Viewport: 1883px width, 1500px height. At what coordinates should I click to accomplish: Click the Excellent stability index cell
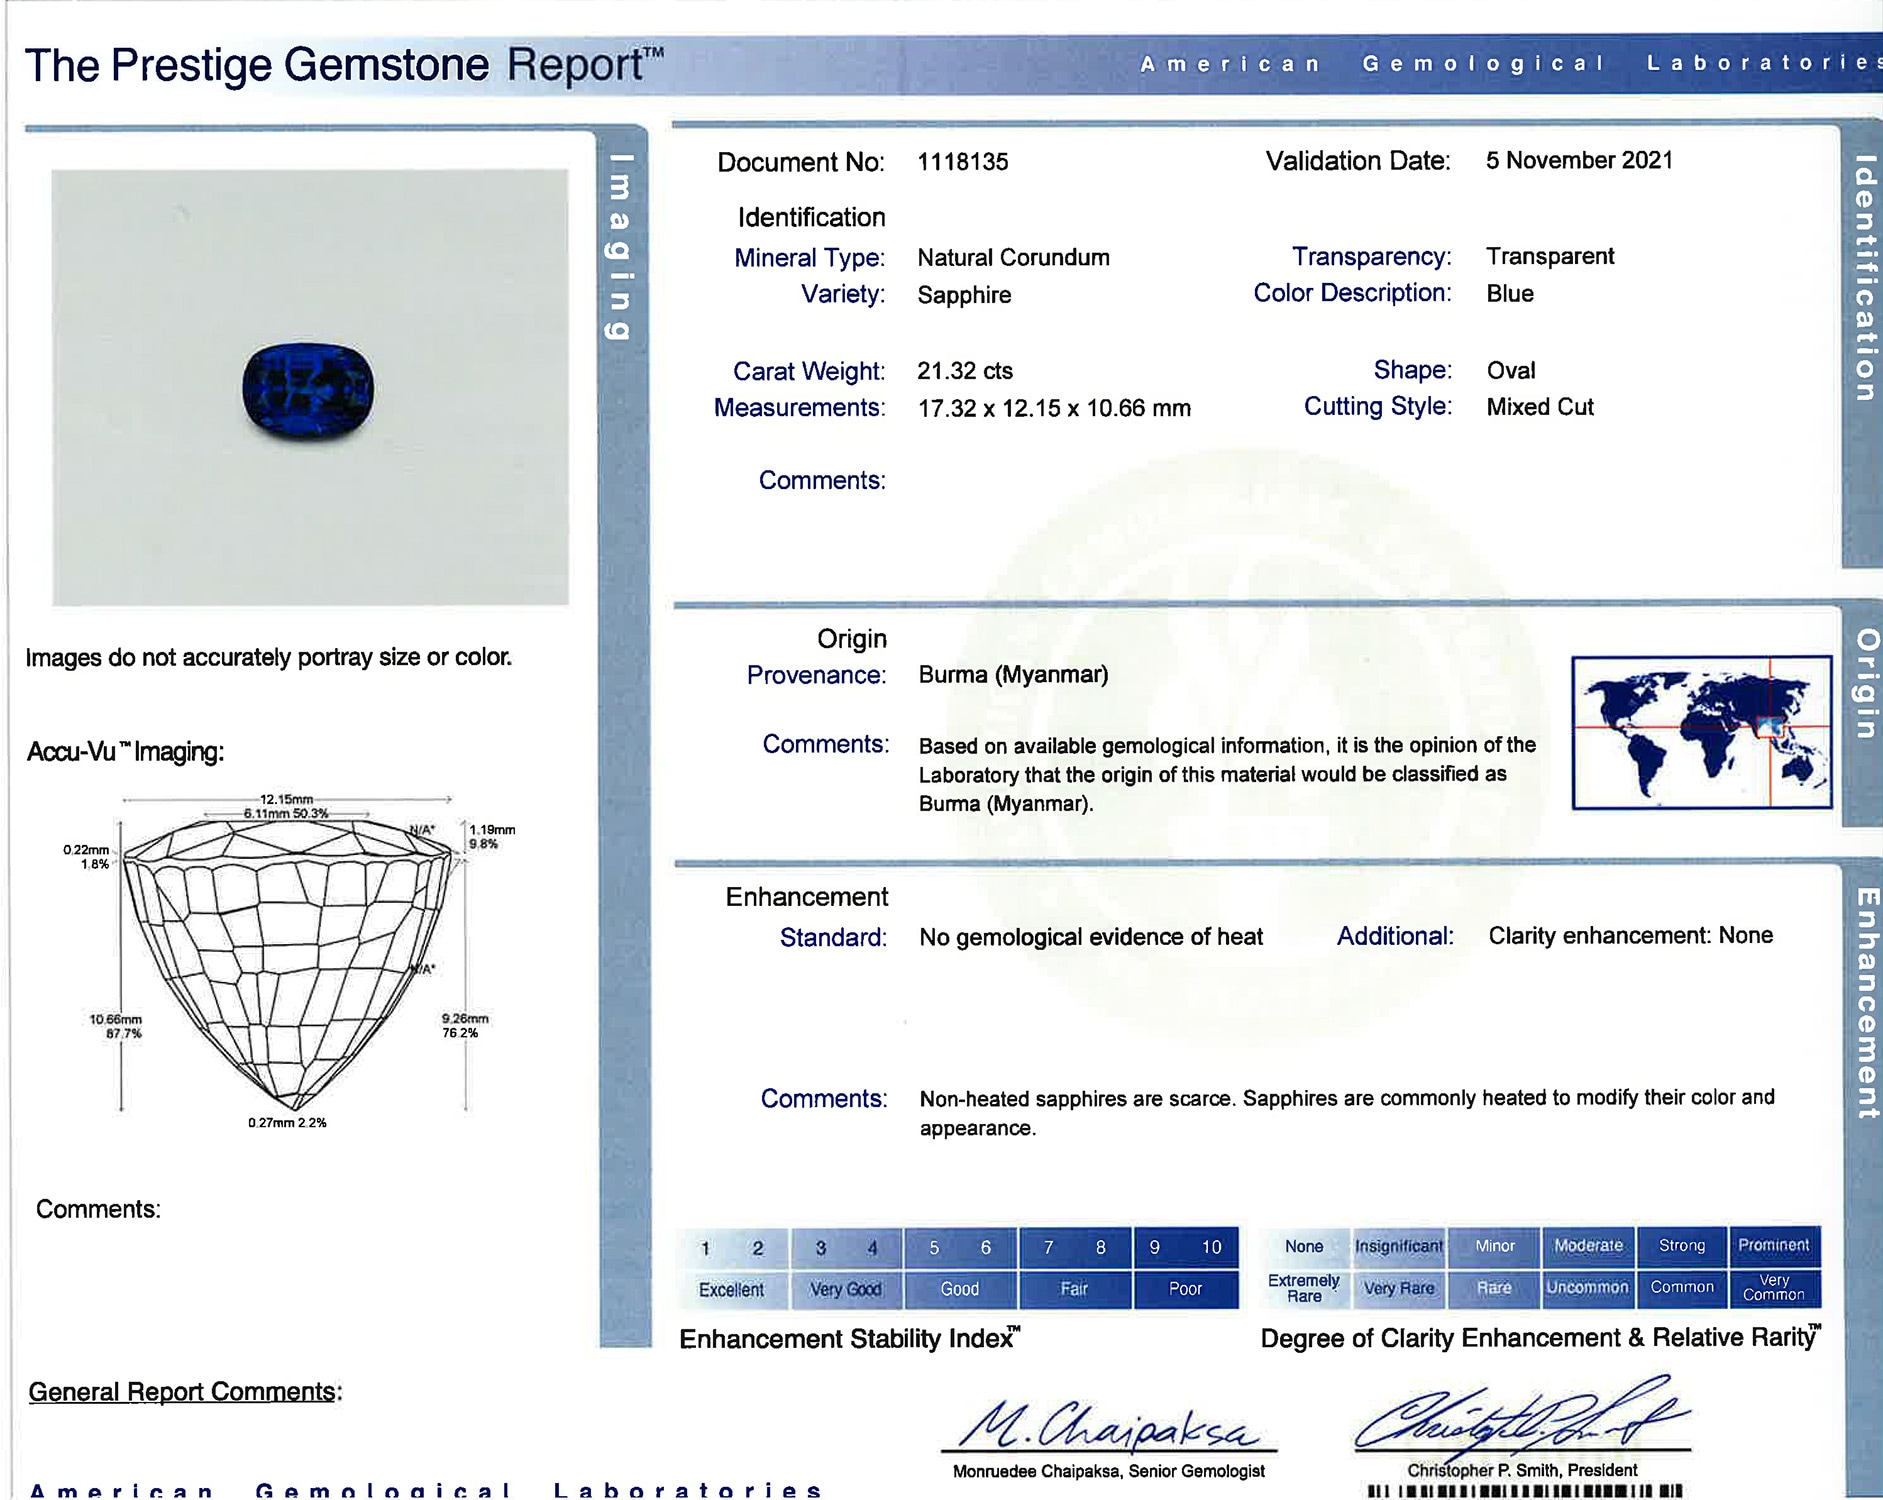point(731,1289)
